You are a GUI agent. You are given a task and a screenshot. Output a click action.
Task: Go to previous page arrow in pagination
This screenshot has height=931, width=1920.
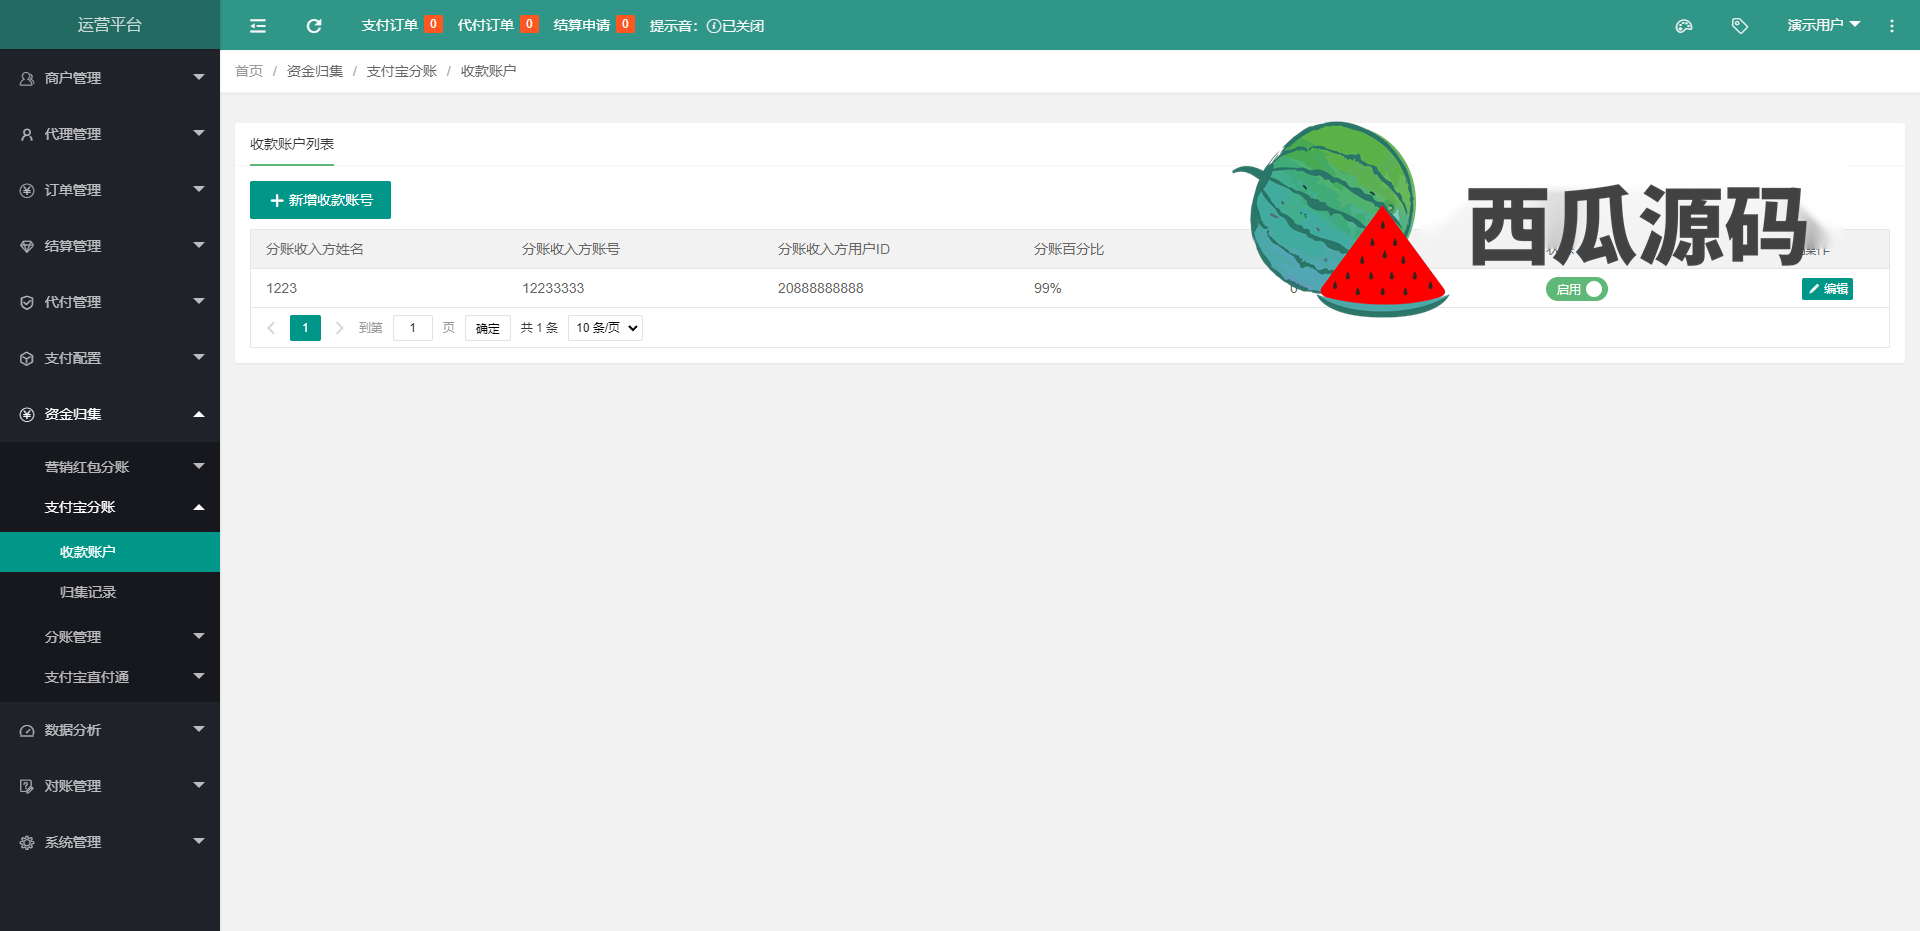(271, 328)
